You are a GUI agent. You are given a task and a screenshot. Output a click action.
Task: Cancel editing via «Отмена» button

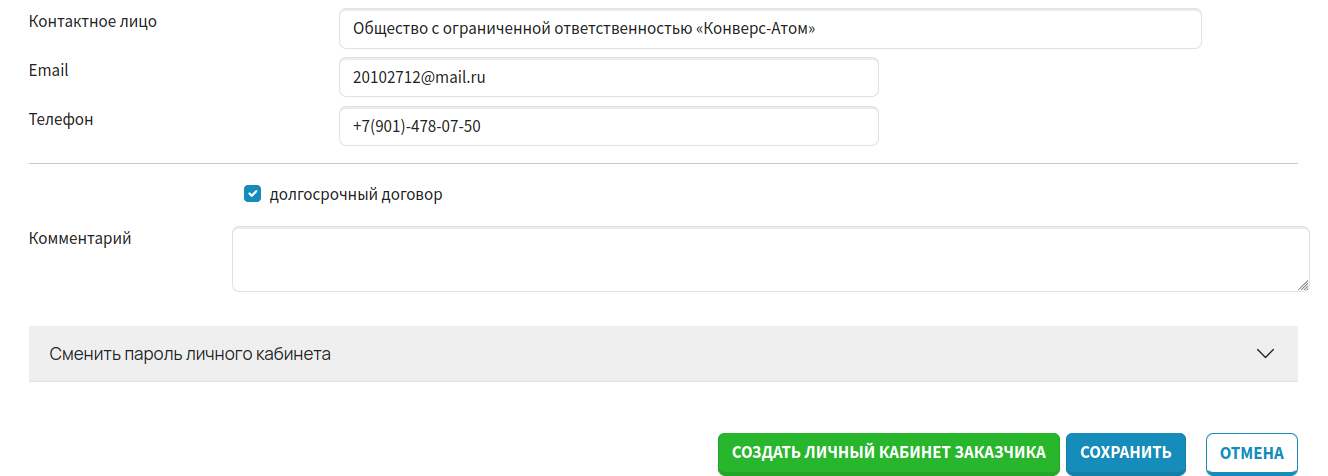point(1251,453)
